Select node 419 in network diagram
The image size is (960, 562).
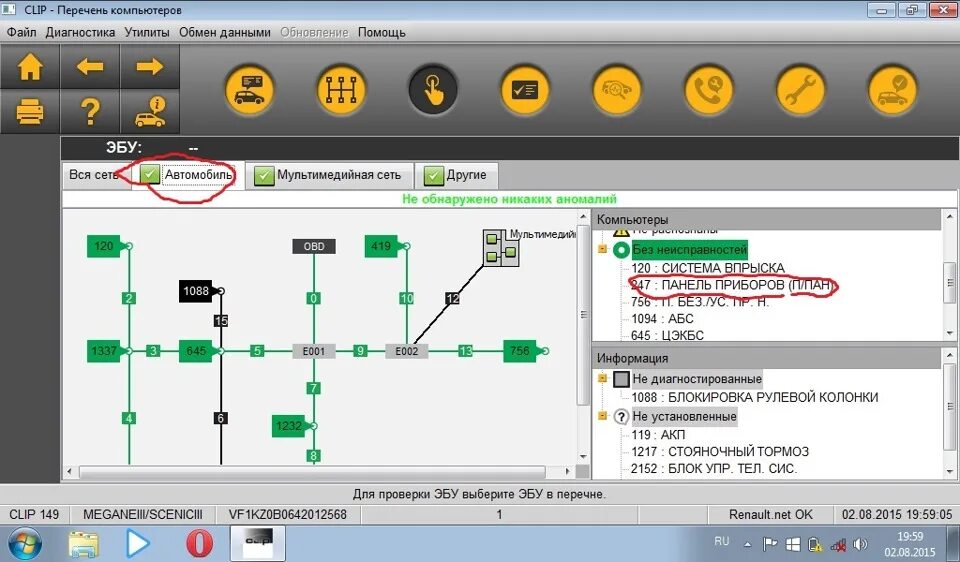pyautogui.click(x=381, y=246)
